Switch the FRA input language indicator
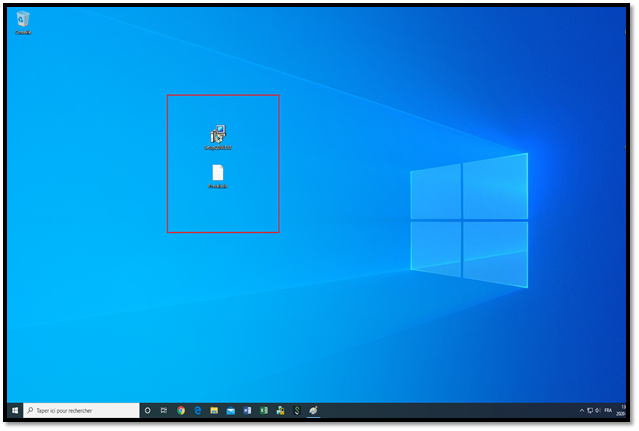This screenshot has width=639, height=431. [608, 410]
